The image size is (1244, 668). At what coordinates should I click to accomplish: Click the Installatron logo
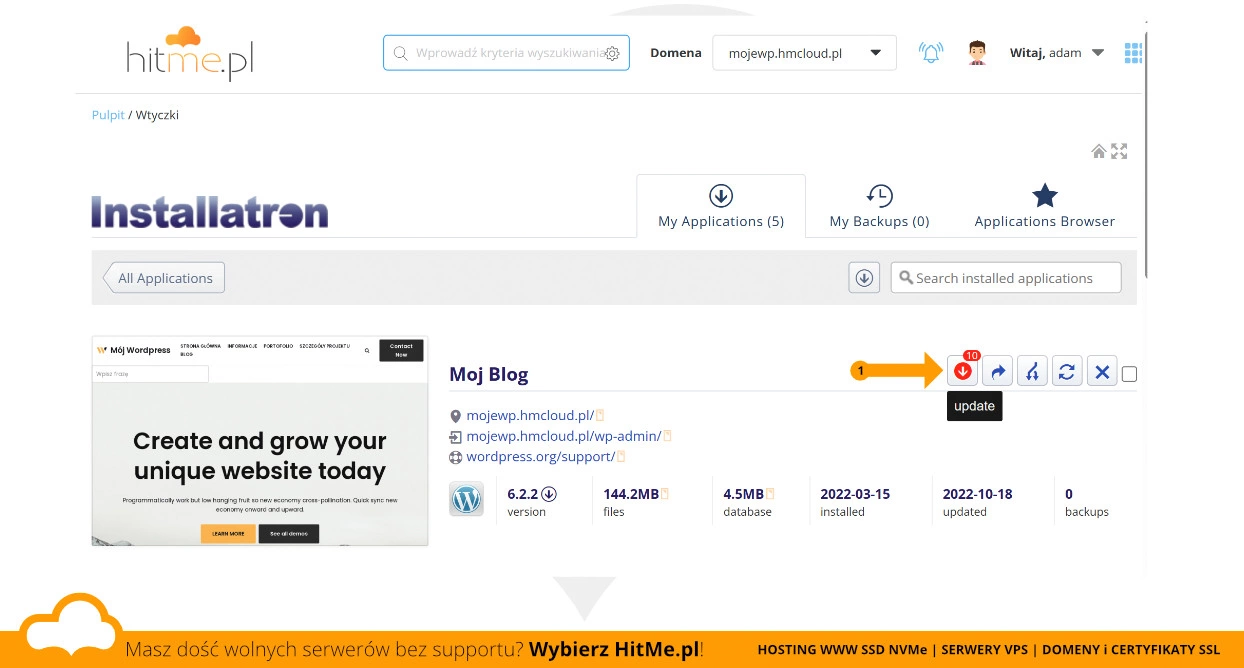click(x=209, y=212)
